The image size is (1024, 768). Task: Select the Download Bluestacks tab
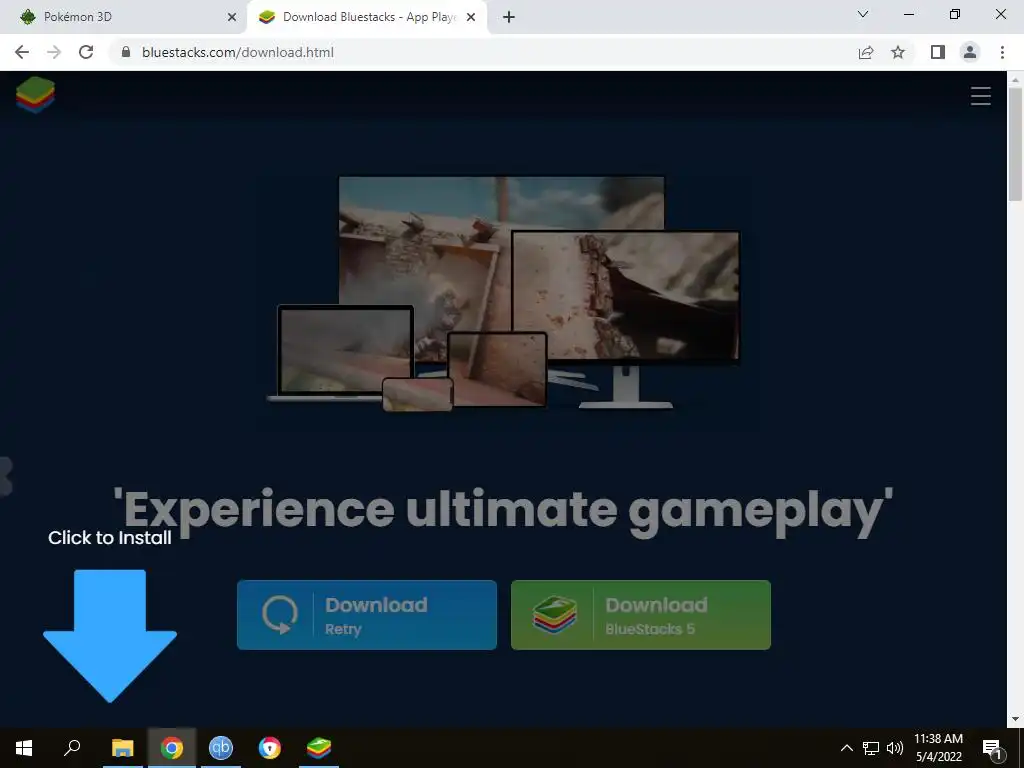(x=366, y=17)
